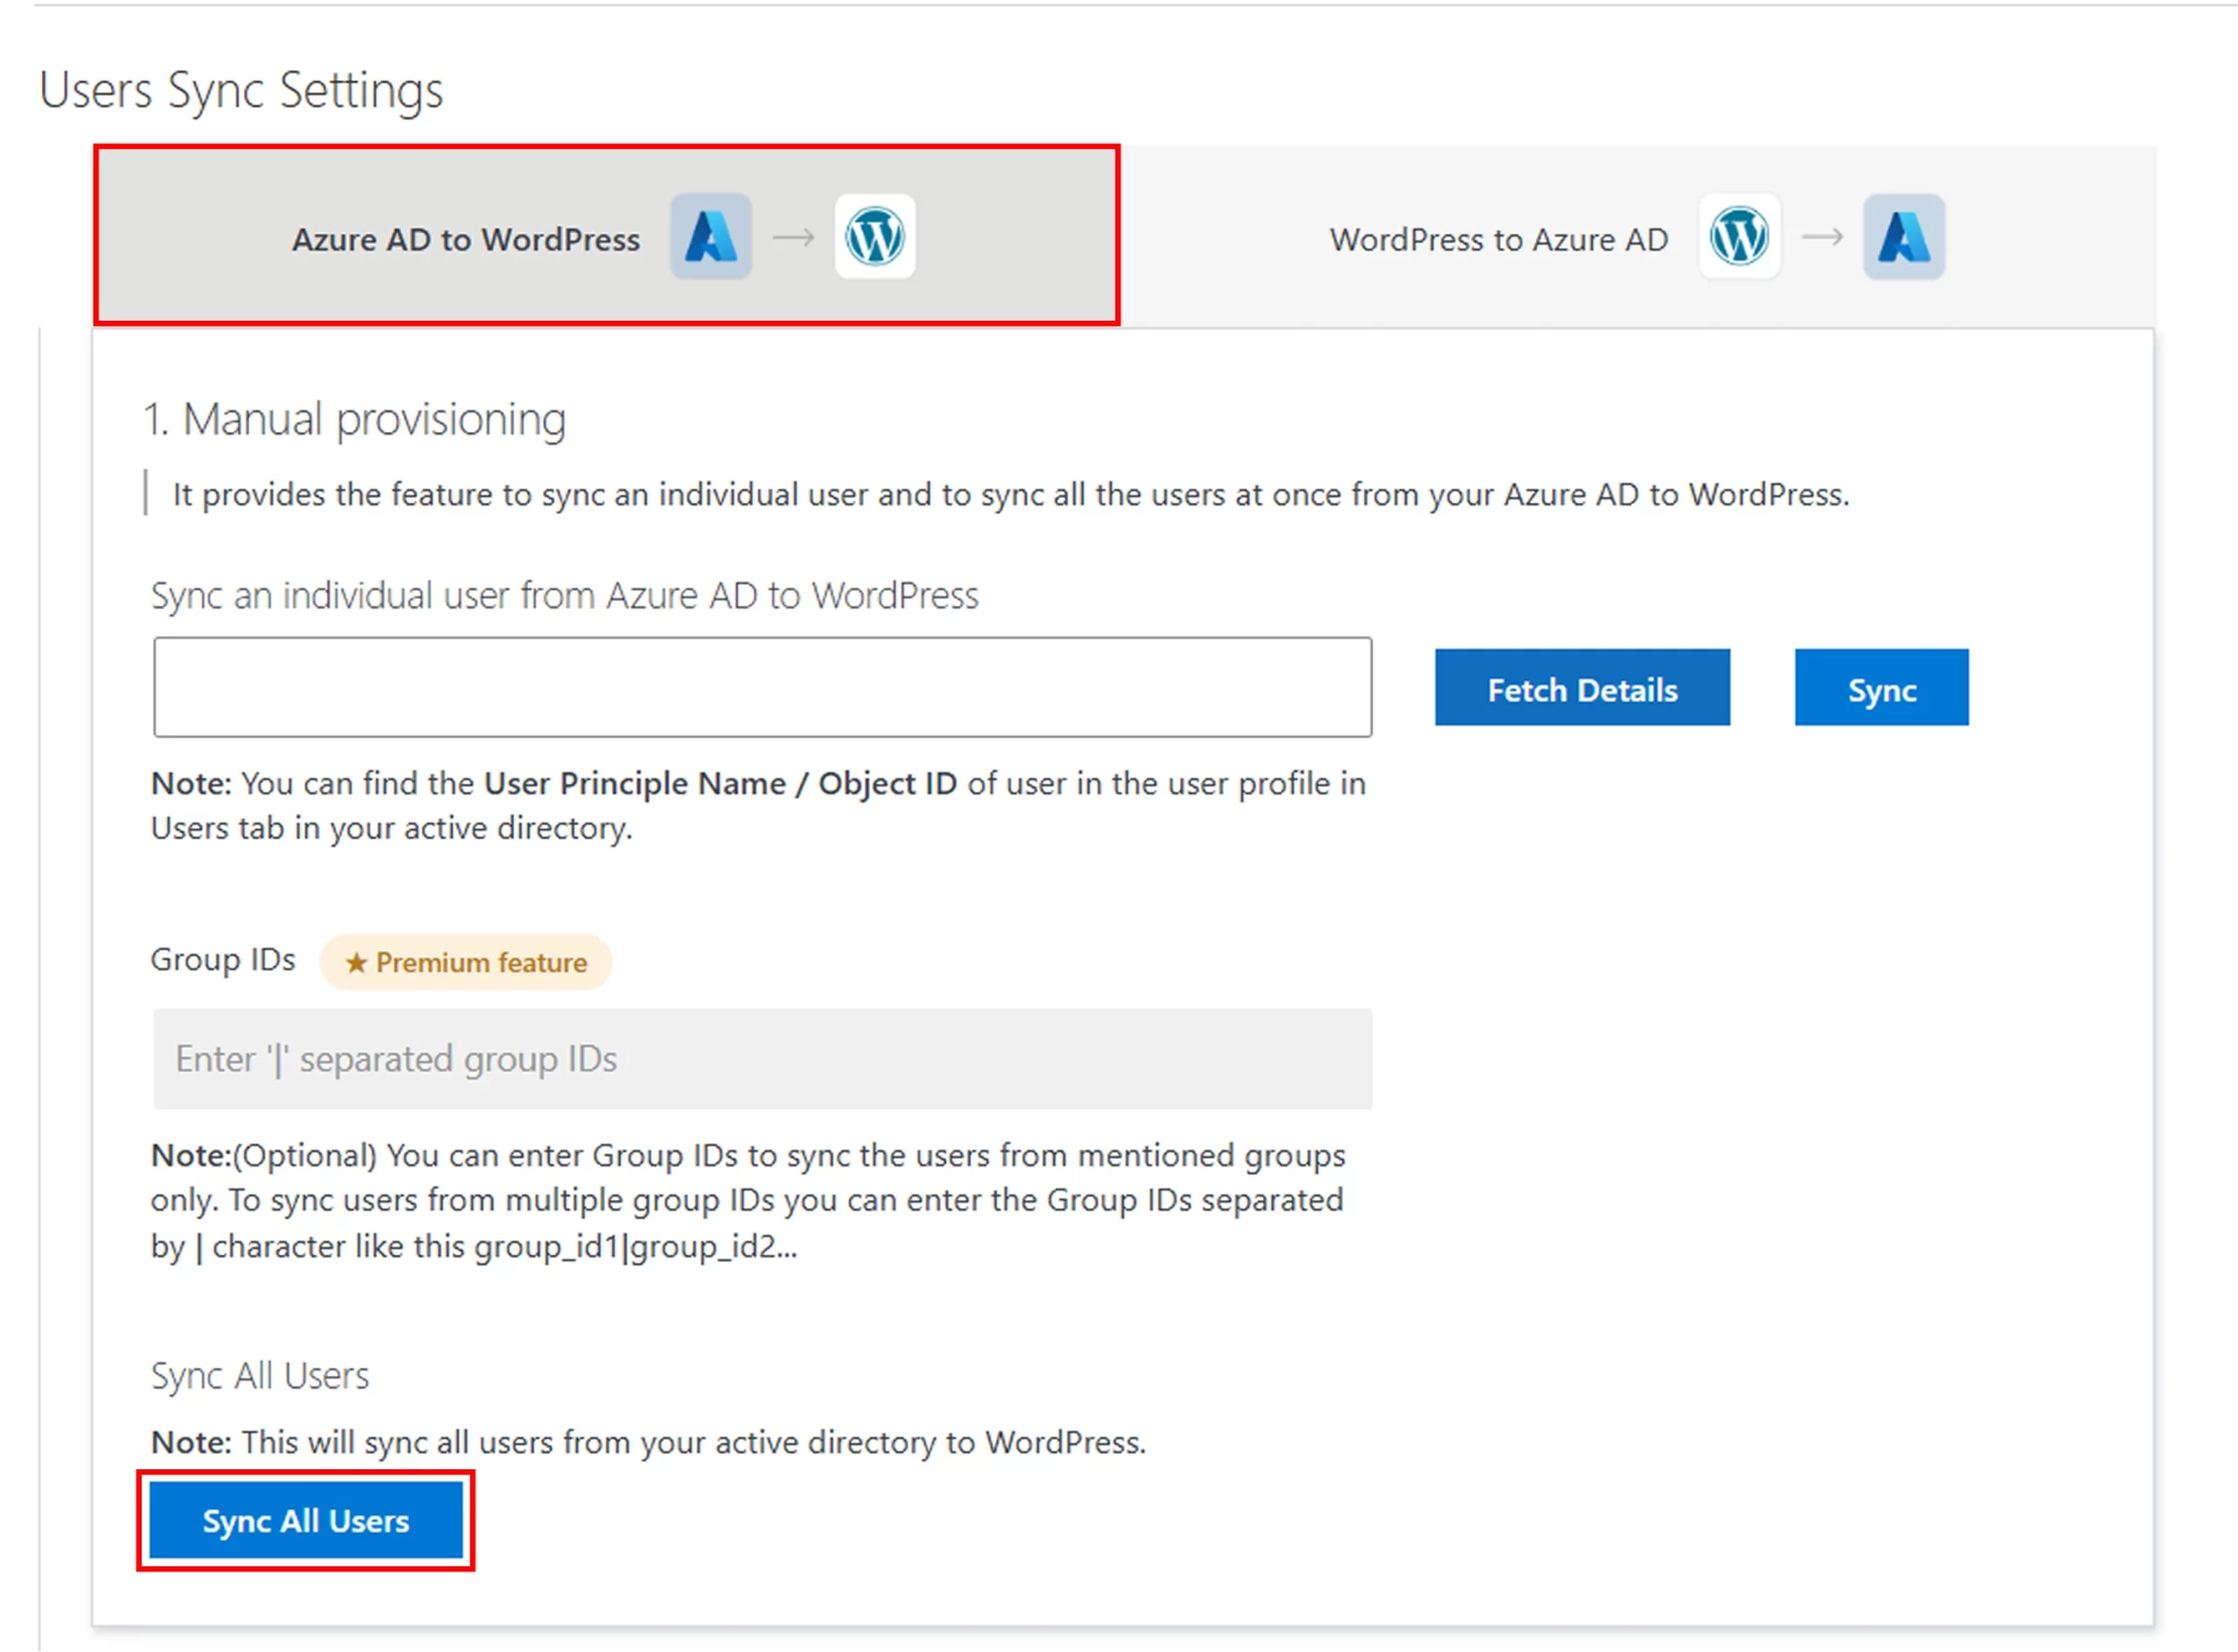2238x1652 pixels.
Task: Click the star icon in the Premium feature badge
Action: coord(356,963)
